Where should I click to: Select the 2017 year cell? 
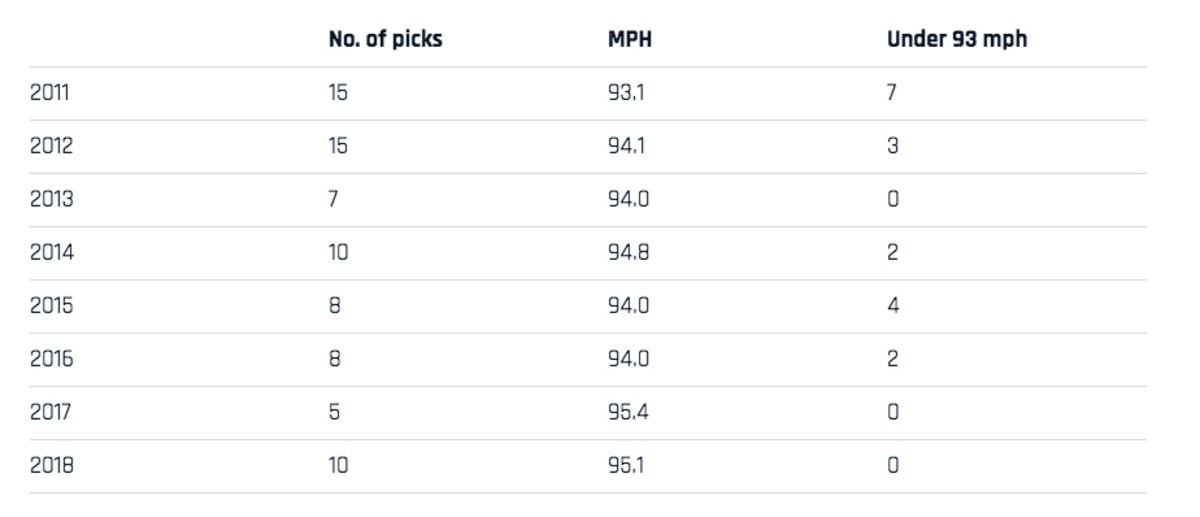(x=50, y=412)
